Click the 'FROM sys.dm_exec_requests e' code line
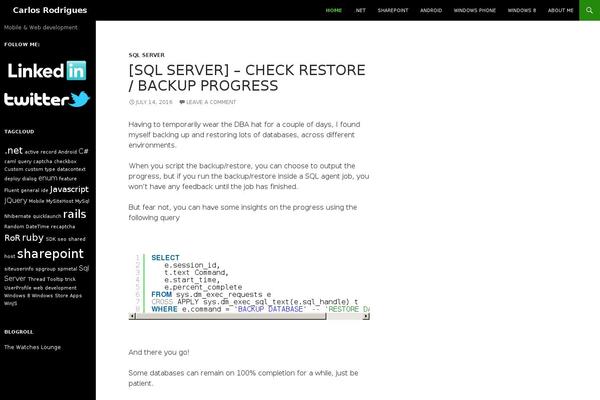This screenshot has width=600, height=400. 211,294
